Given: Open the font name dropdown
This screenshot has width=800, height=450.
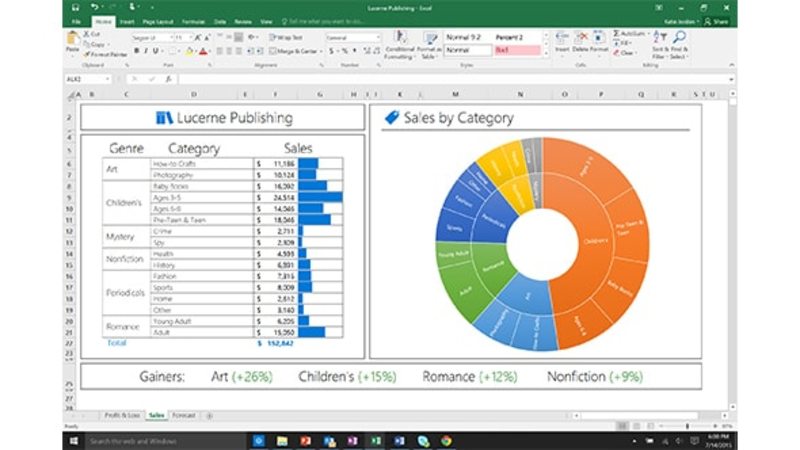Looking at the screenshot, I should [171, 38].
